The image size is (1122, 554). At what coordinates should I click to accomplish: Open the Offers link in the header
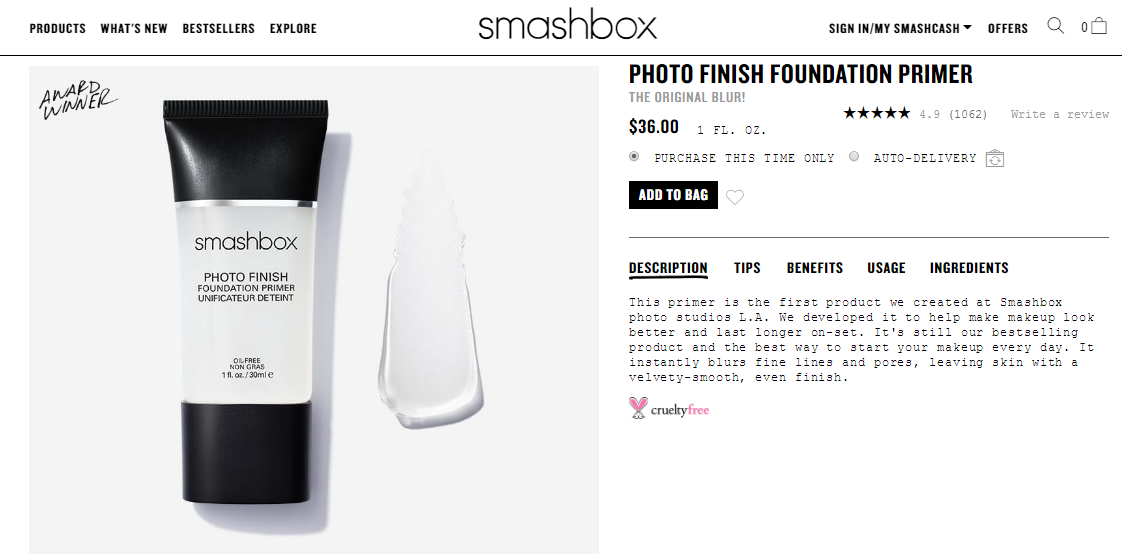tap(1008, 29)
